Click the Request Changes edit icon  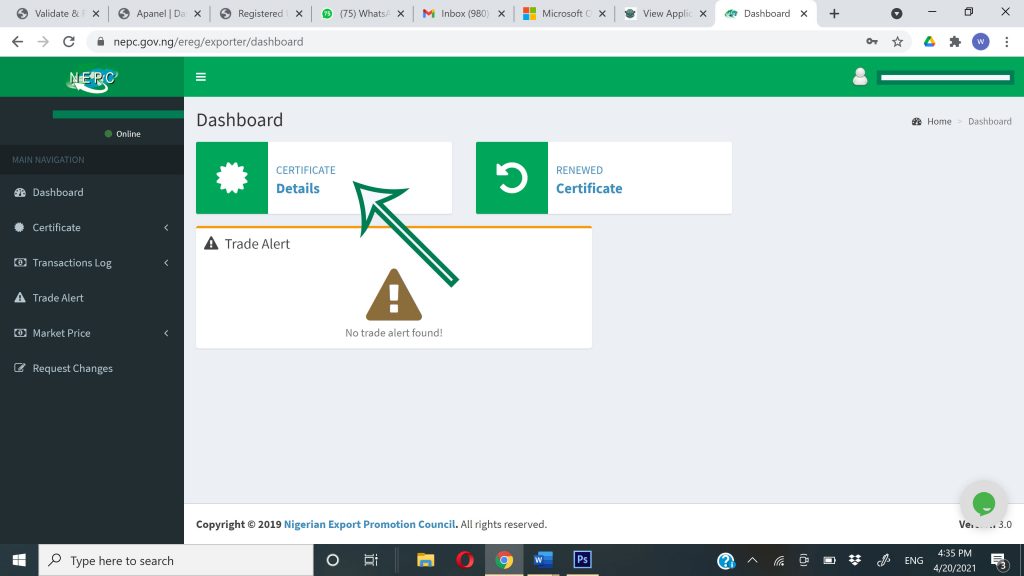point(19,367)
